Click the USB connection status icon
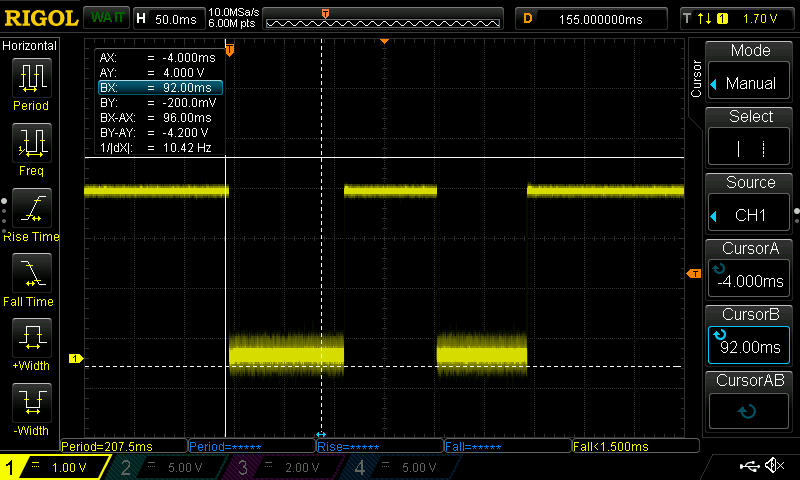Viewport: 800px width, 480px height. 752,466
